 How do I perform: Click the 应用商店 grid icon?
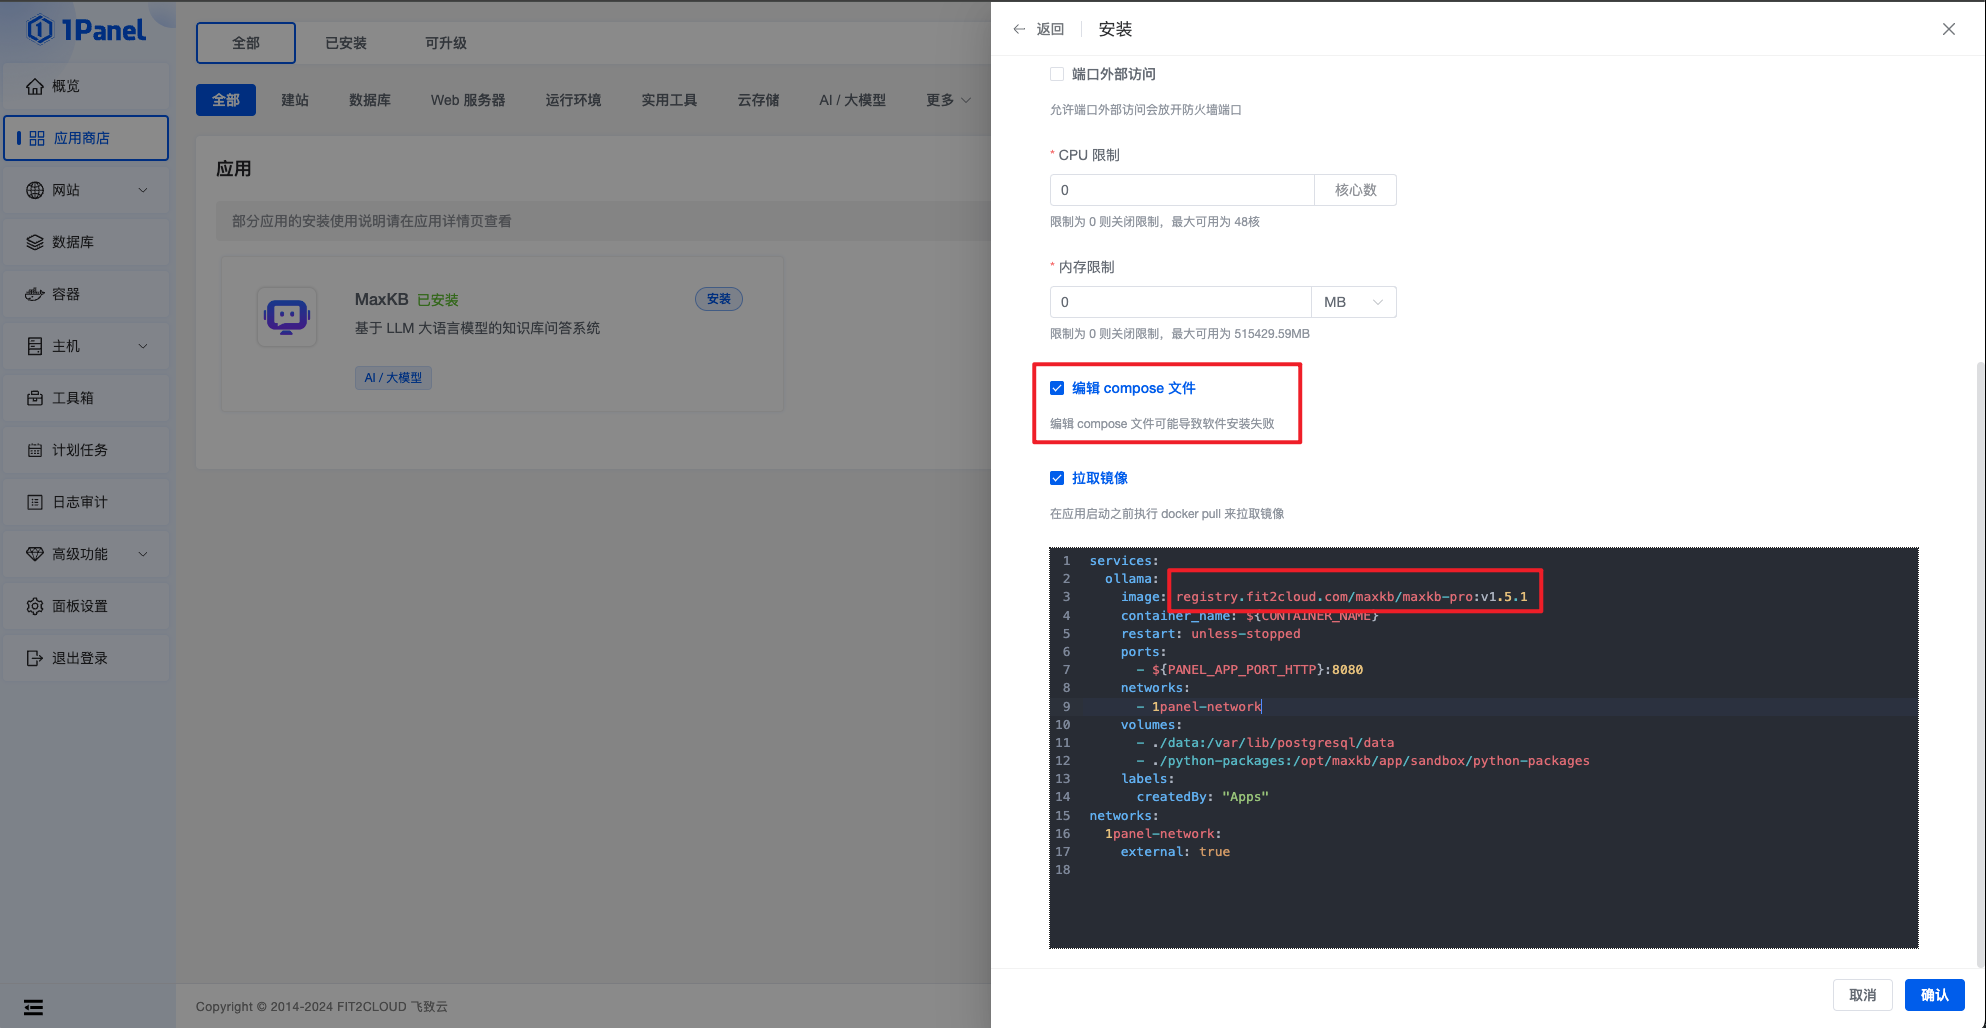pyautogui.click(x=37, y=138)
